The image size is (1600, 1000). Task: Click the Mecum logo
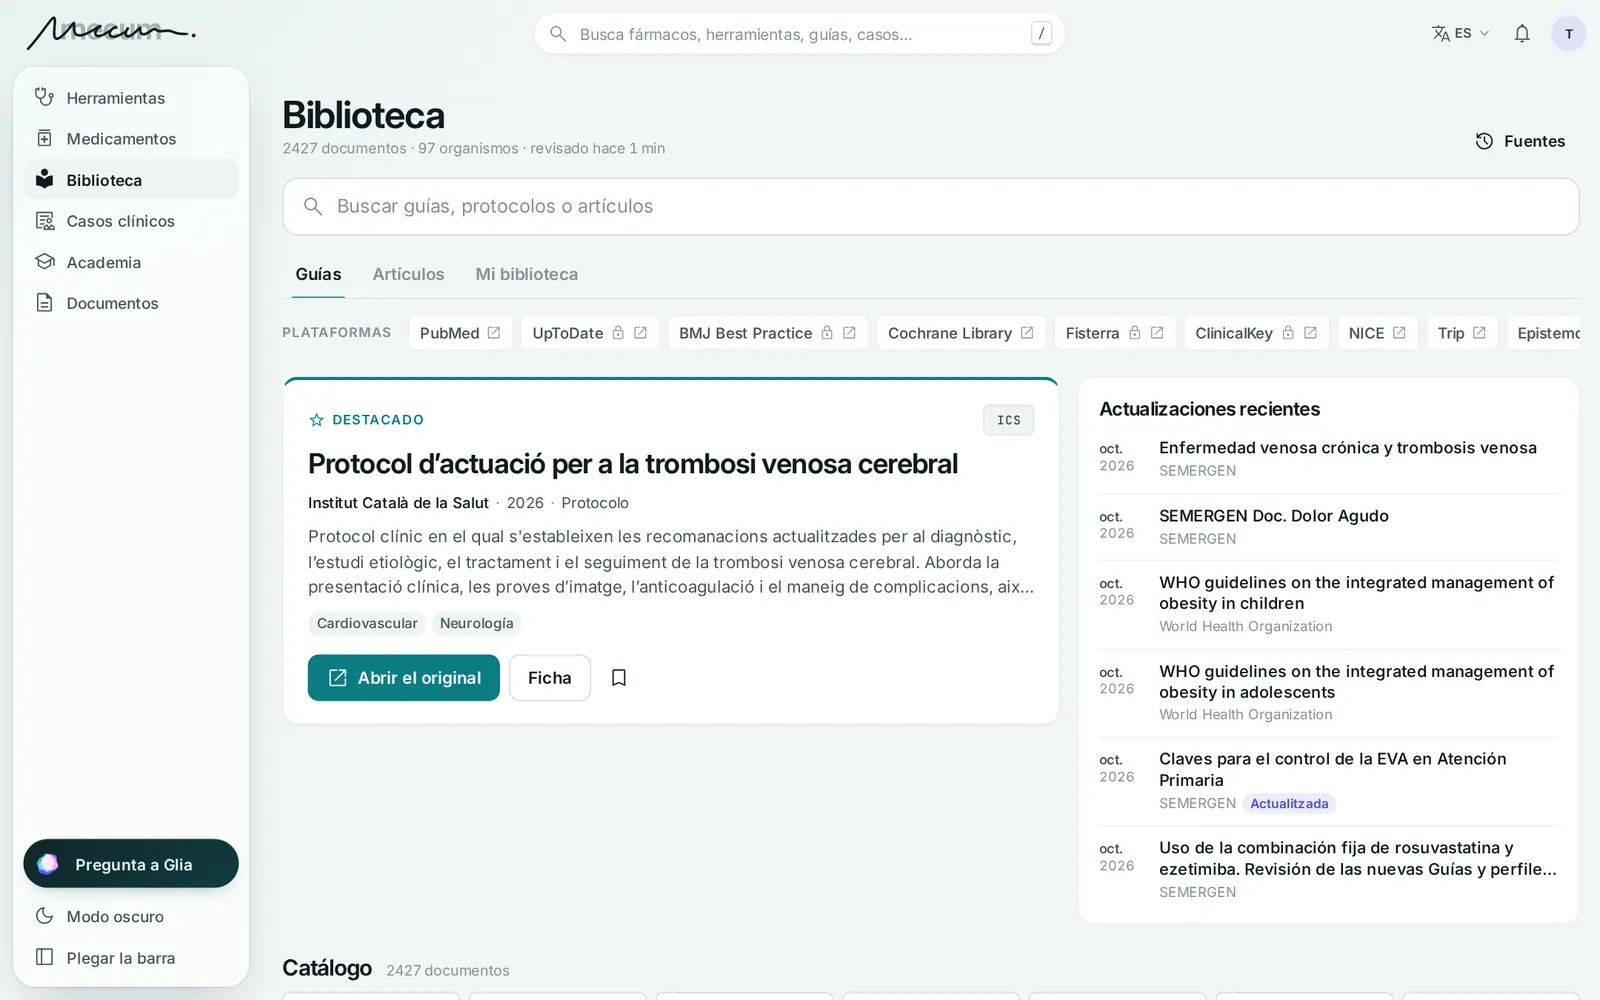pyautogui.click(x=110, y=33)
